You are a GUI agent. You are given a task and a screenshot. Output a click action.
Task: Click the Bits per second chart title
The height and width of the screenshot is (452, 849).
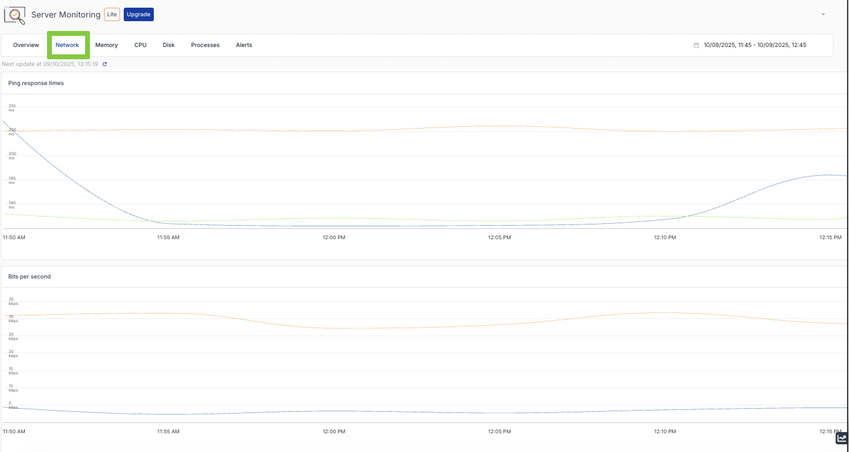(30, 276)
